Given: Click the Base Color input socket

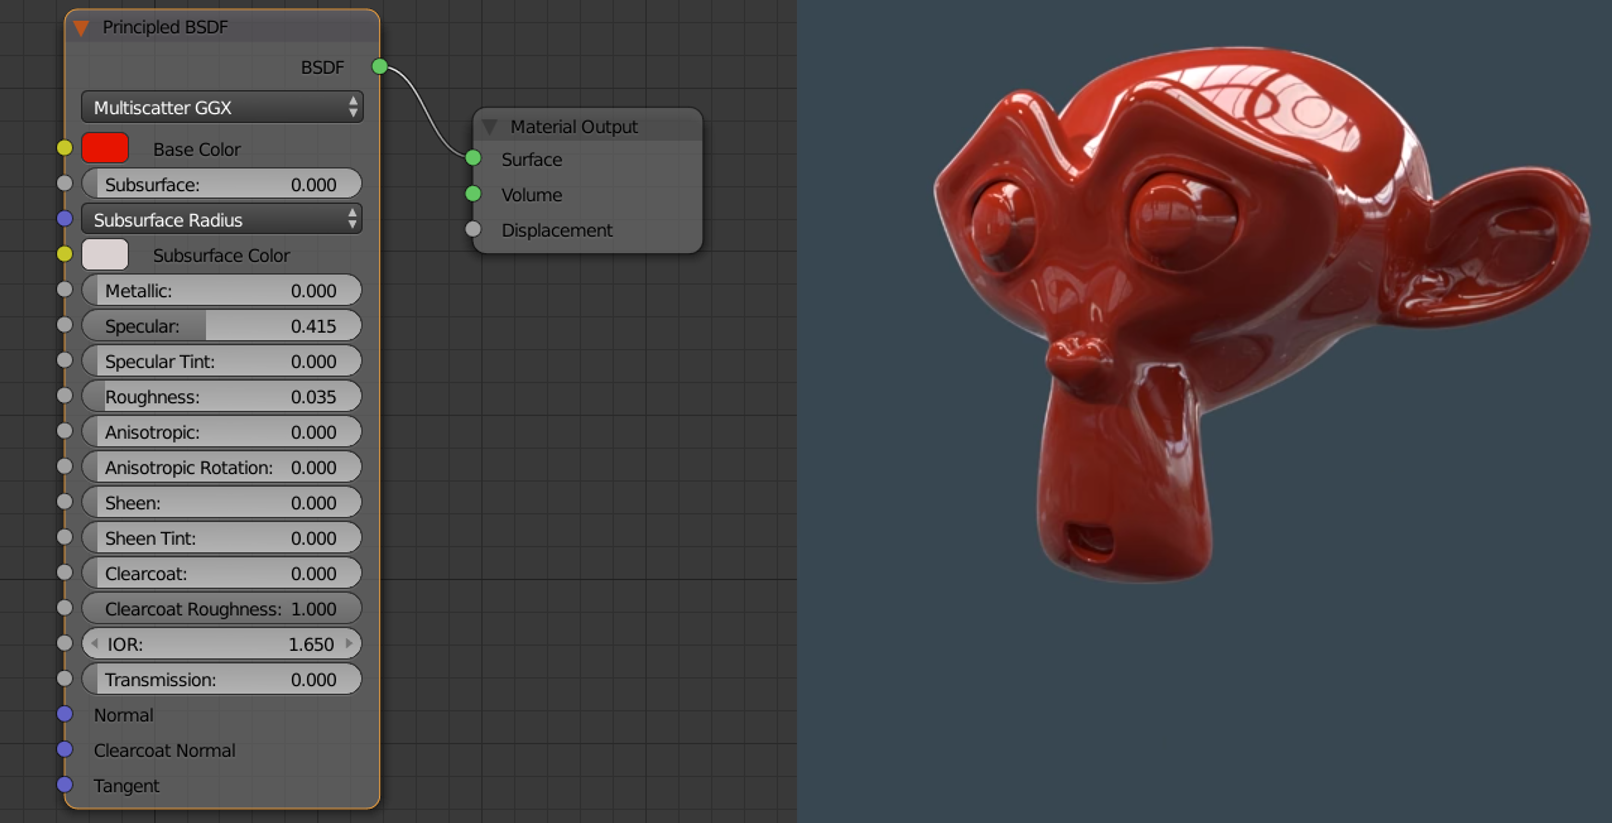Looking at the screenshot, I should (x=65, y=148).
